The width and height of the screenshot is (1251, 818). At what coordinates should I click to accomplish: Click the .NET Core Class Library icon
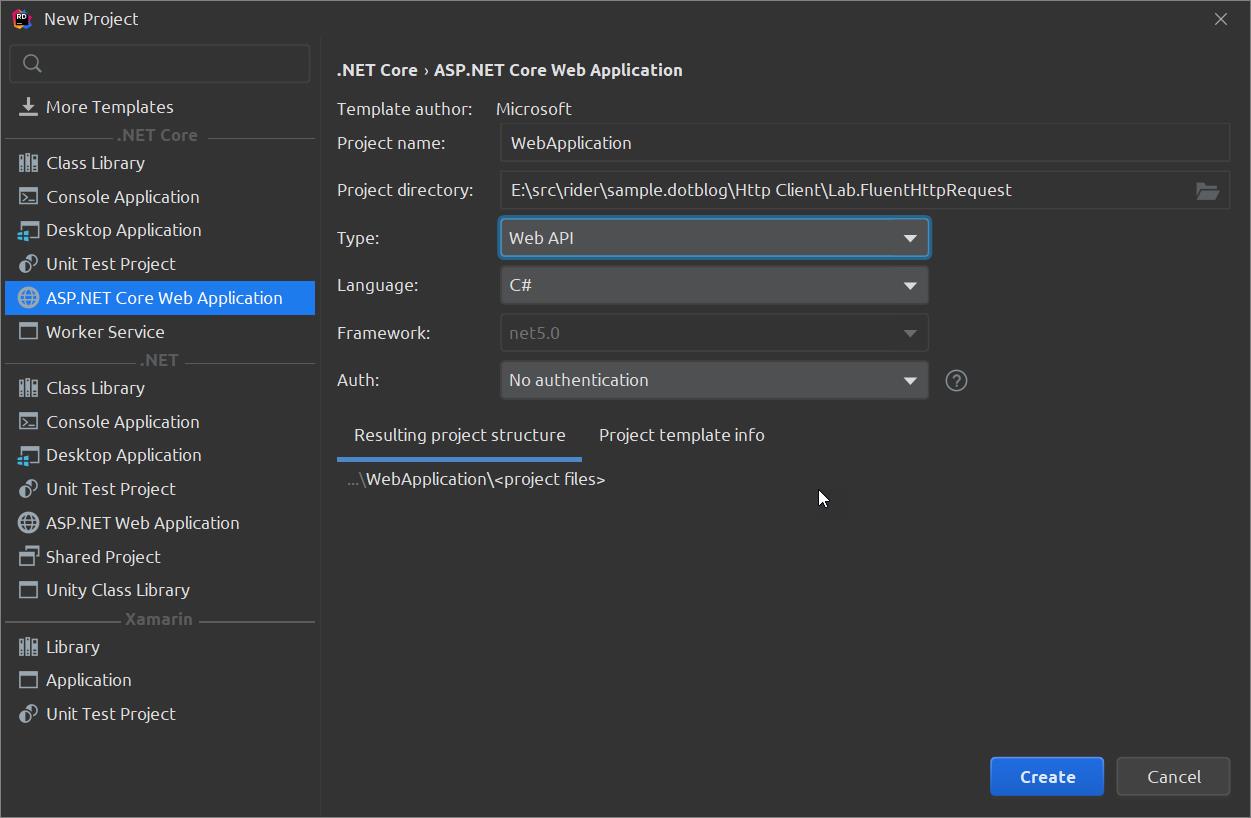pos(28,163)
